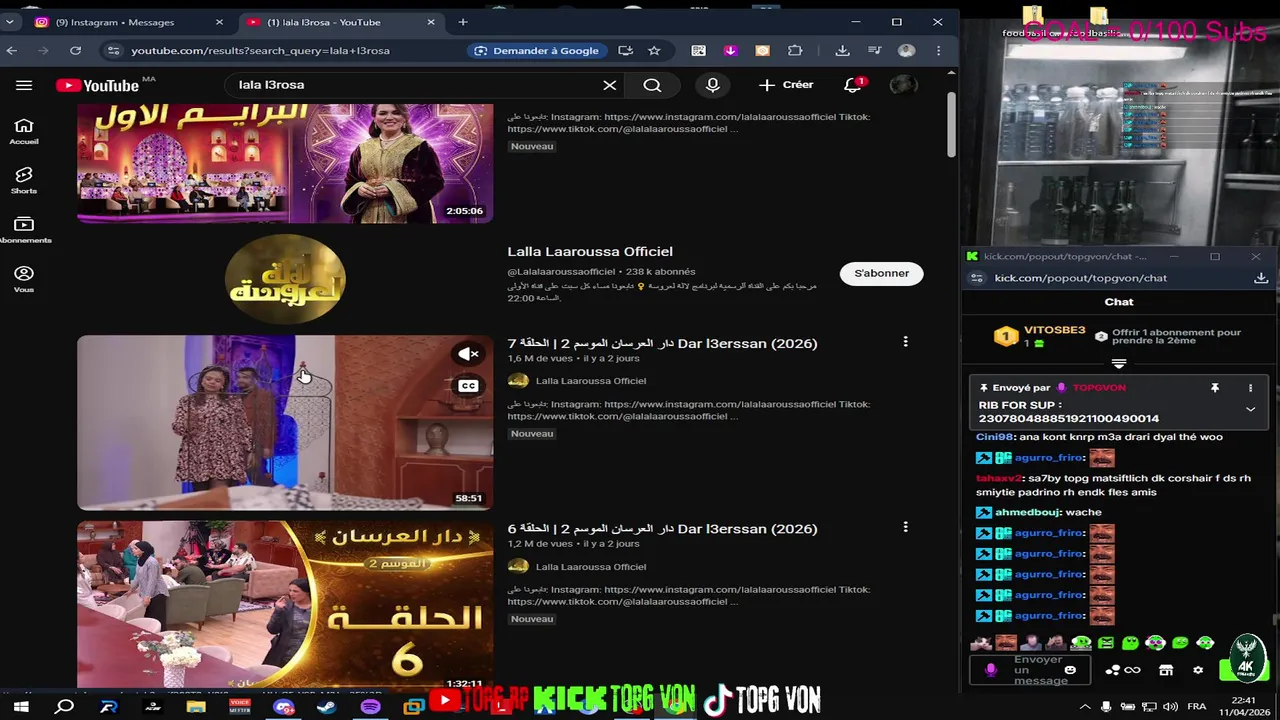1280x720 pixels.
Task: Open episode 7 Dar l3erssan video title
Action: [662, 343]
